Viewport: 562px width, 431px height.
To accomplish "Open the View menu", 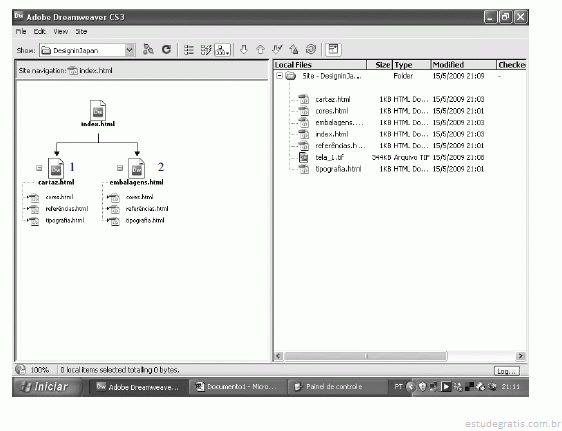I will point(61,32).
